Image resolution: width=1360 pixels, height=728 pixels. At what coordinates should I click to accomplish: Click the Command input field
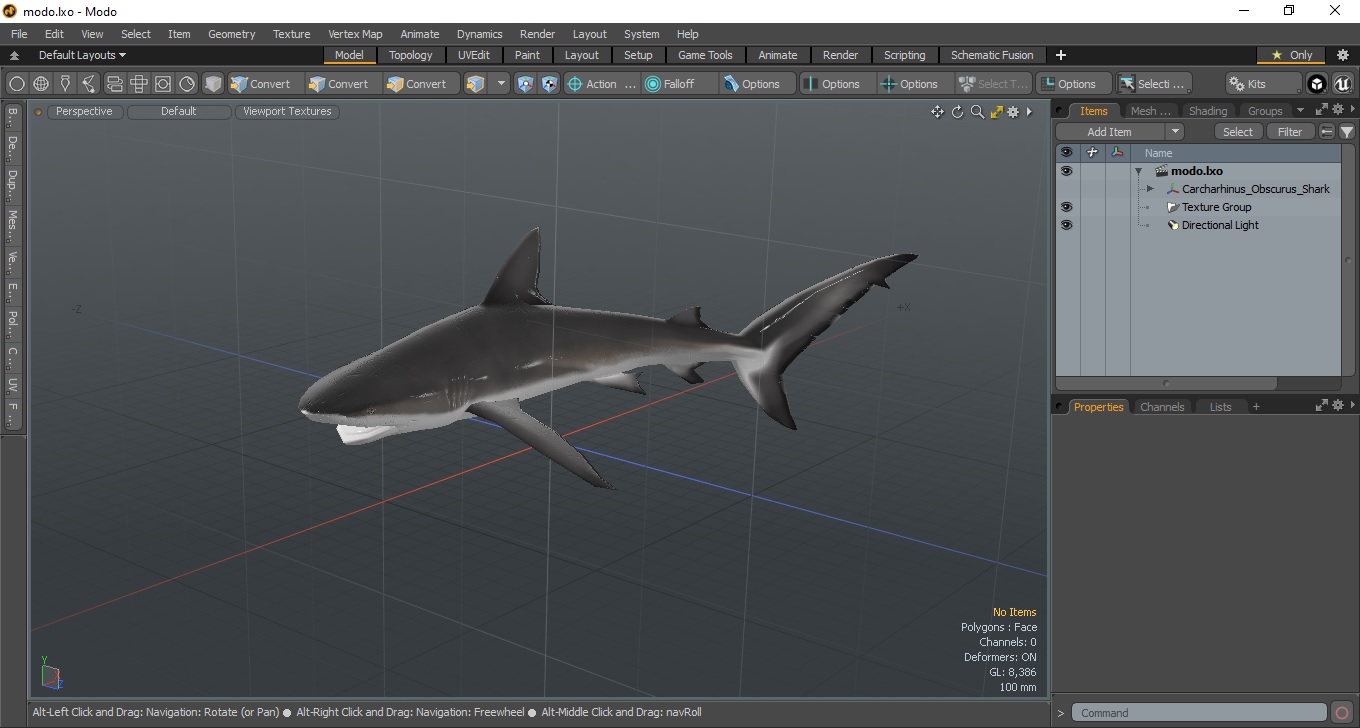click(x=1200, y=713)
